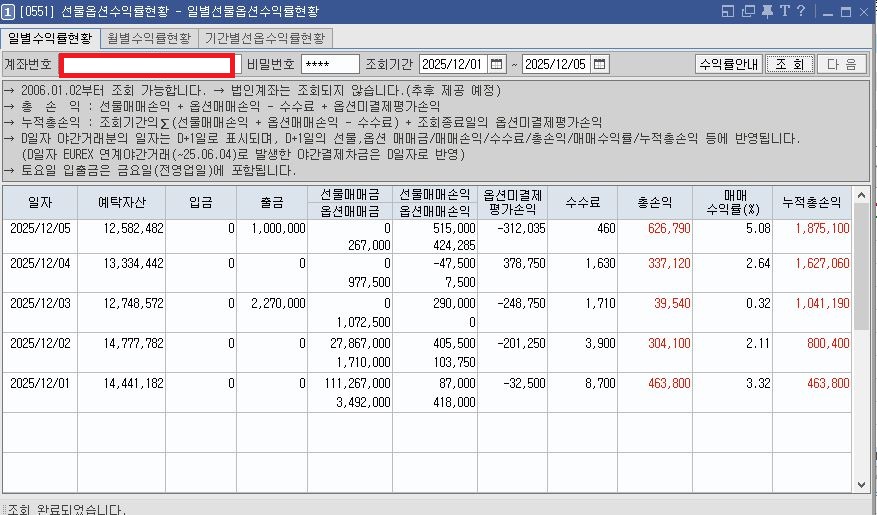Click the 선물매매손익 column header
877x515 pixels.
pos(435,194)
